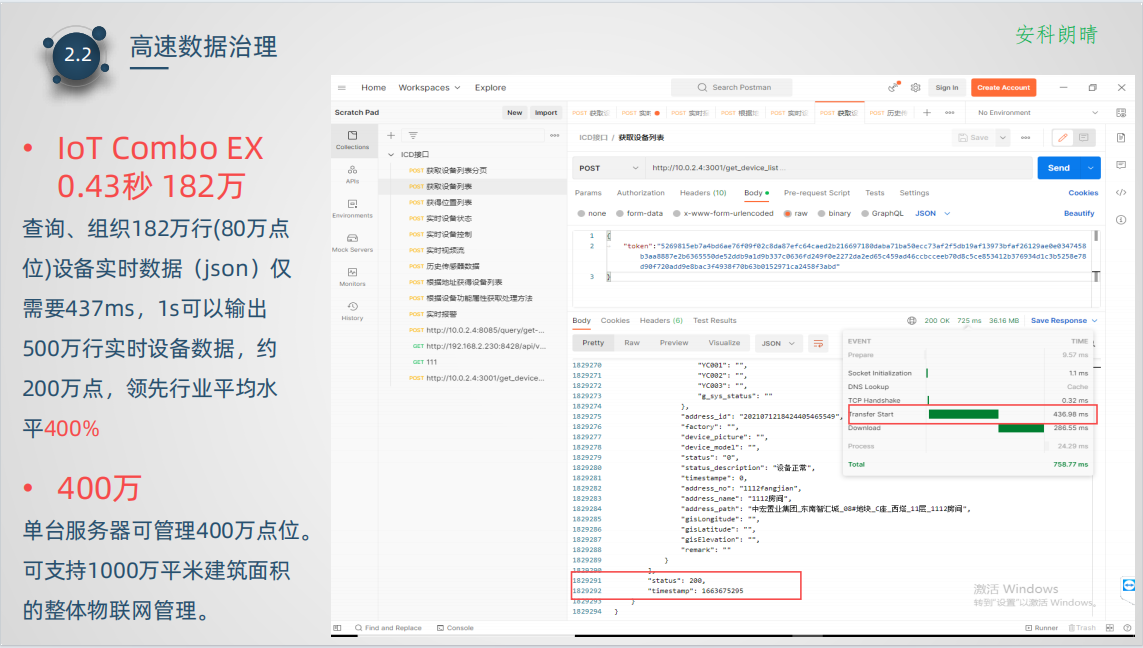1143x648 pixels.
Task: Click the Beautify link
Action: 1079,213
